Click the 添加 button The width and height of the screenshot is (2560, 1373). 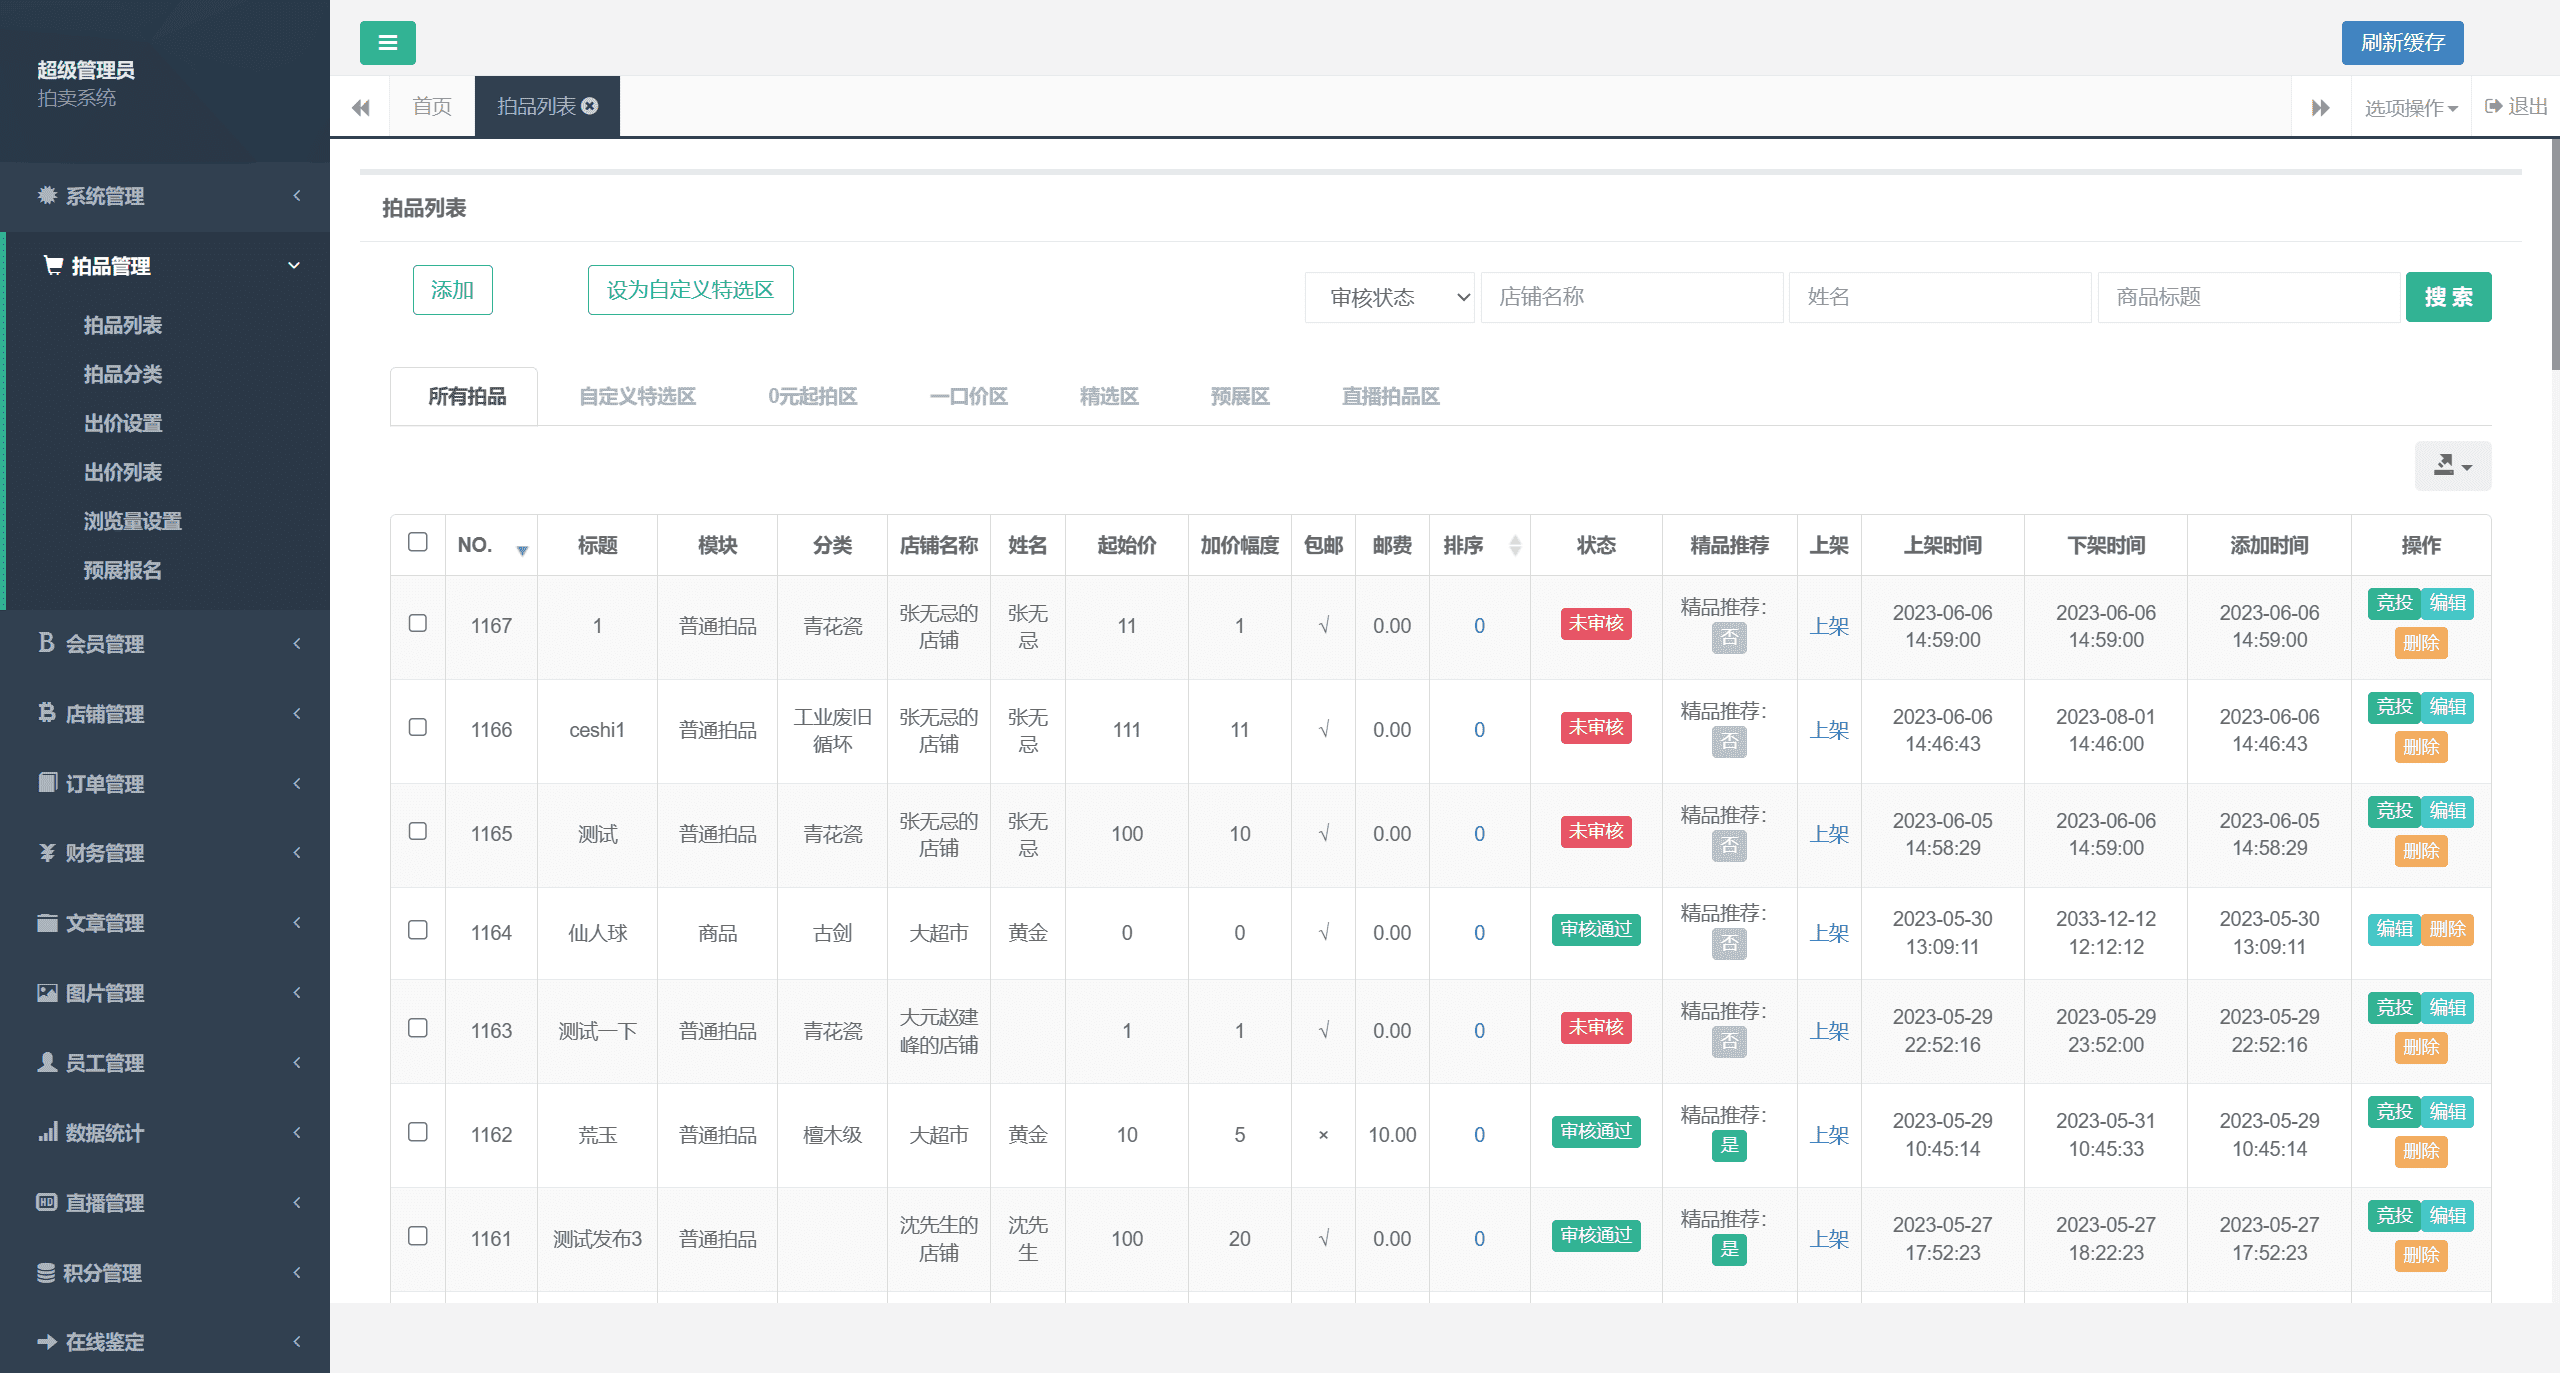452,290
